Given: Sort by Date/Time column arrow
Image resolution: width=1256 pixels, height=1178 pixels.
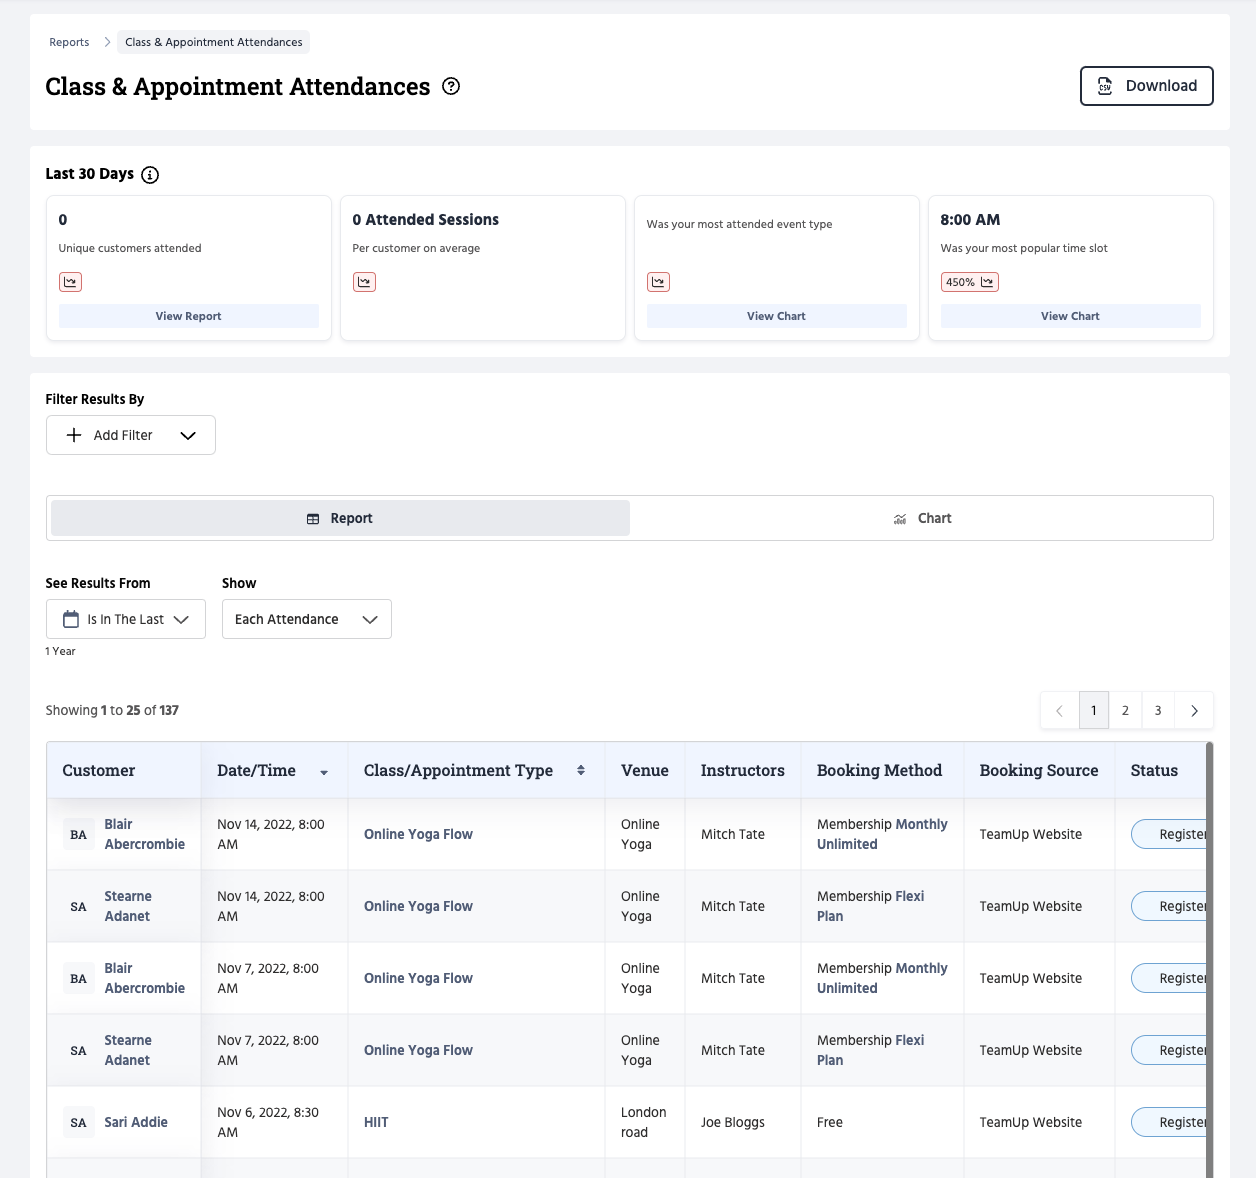Looking at the screenshot, I should [x=324, y=772].
